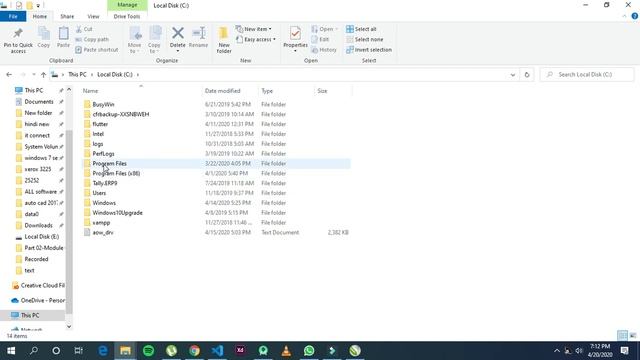The image size is (640, 360).
Task: Click the Properties checkmark icon
Action: (x=295, y=33)
